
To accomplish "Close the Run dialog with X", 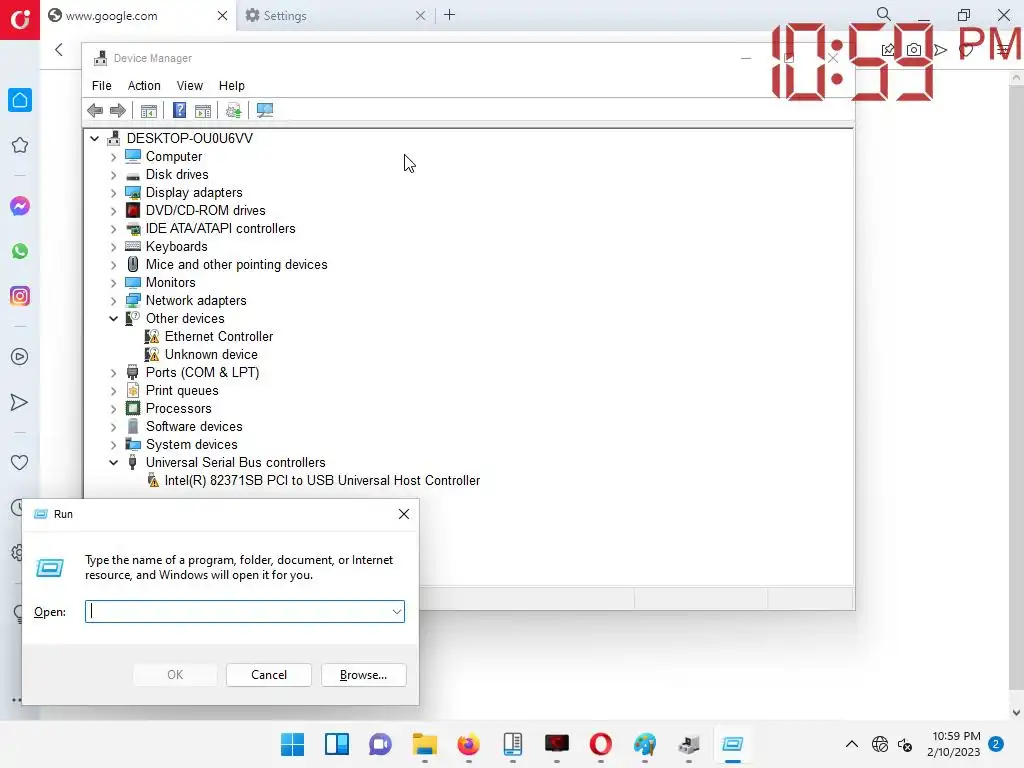I will pyautogui.click(x=404, y=514).
